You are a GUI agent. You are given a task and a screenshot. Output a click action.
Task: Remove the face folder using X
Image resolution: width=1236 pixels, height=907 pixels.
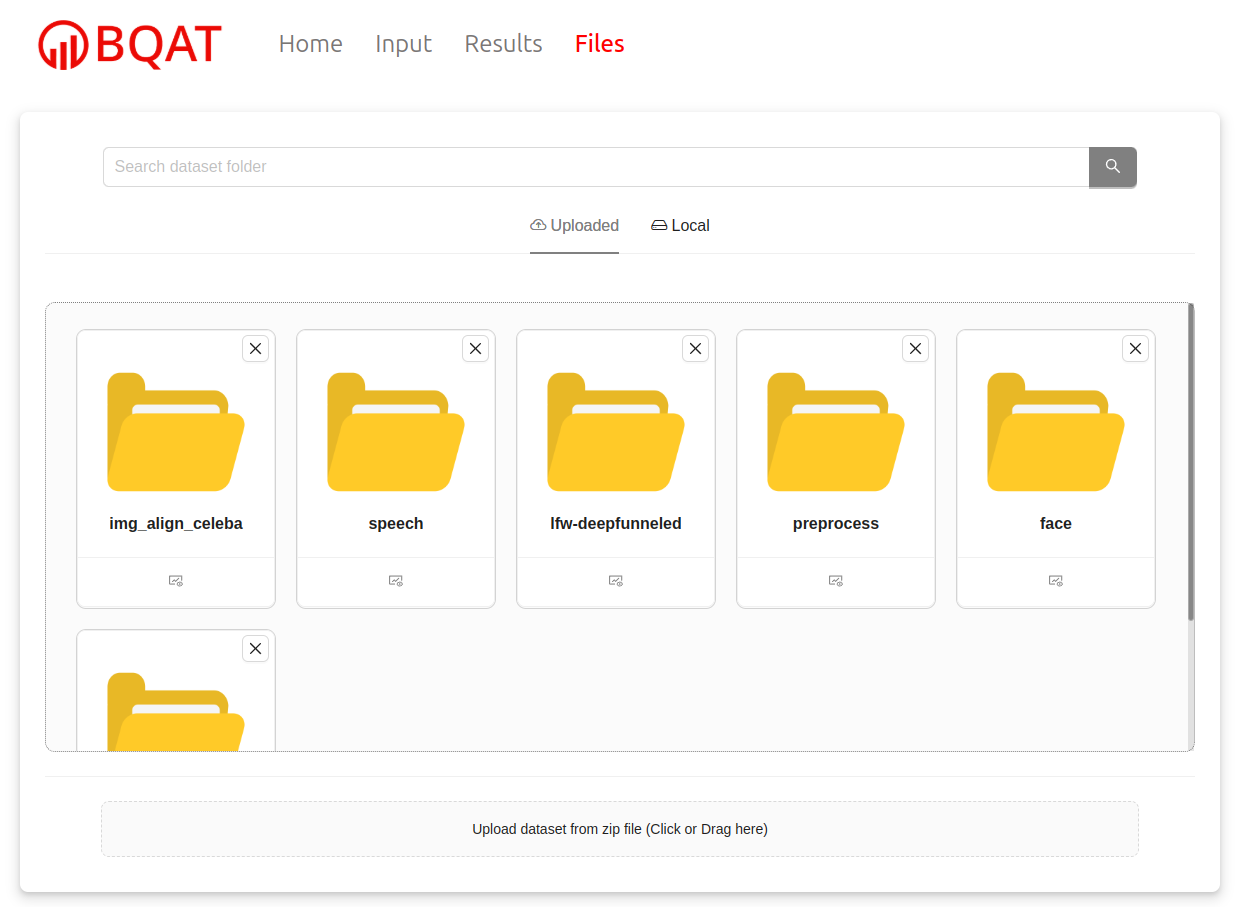[1135, 348]
